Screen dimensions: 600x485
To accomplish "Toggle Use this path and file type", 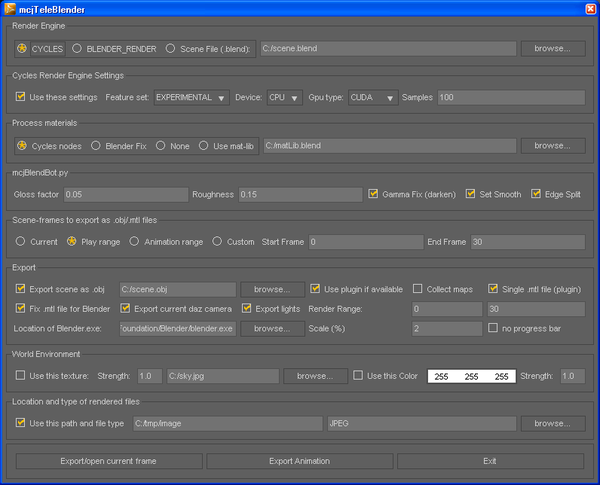I will [20, 423].
